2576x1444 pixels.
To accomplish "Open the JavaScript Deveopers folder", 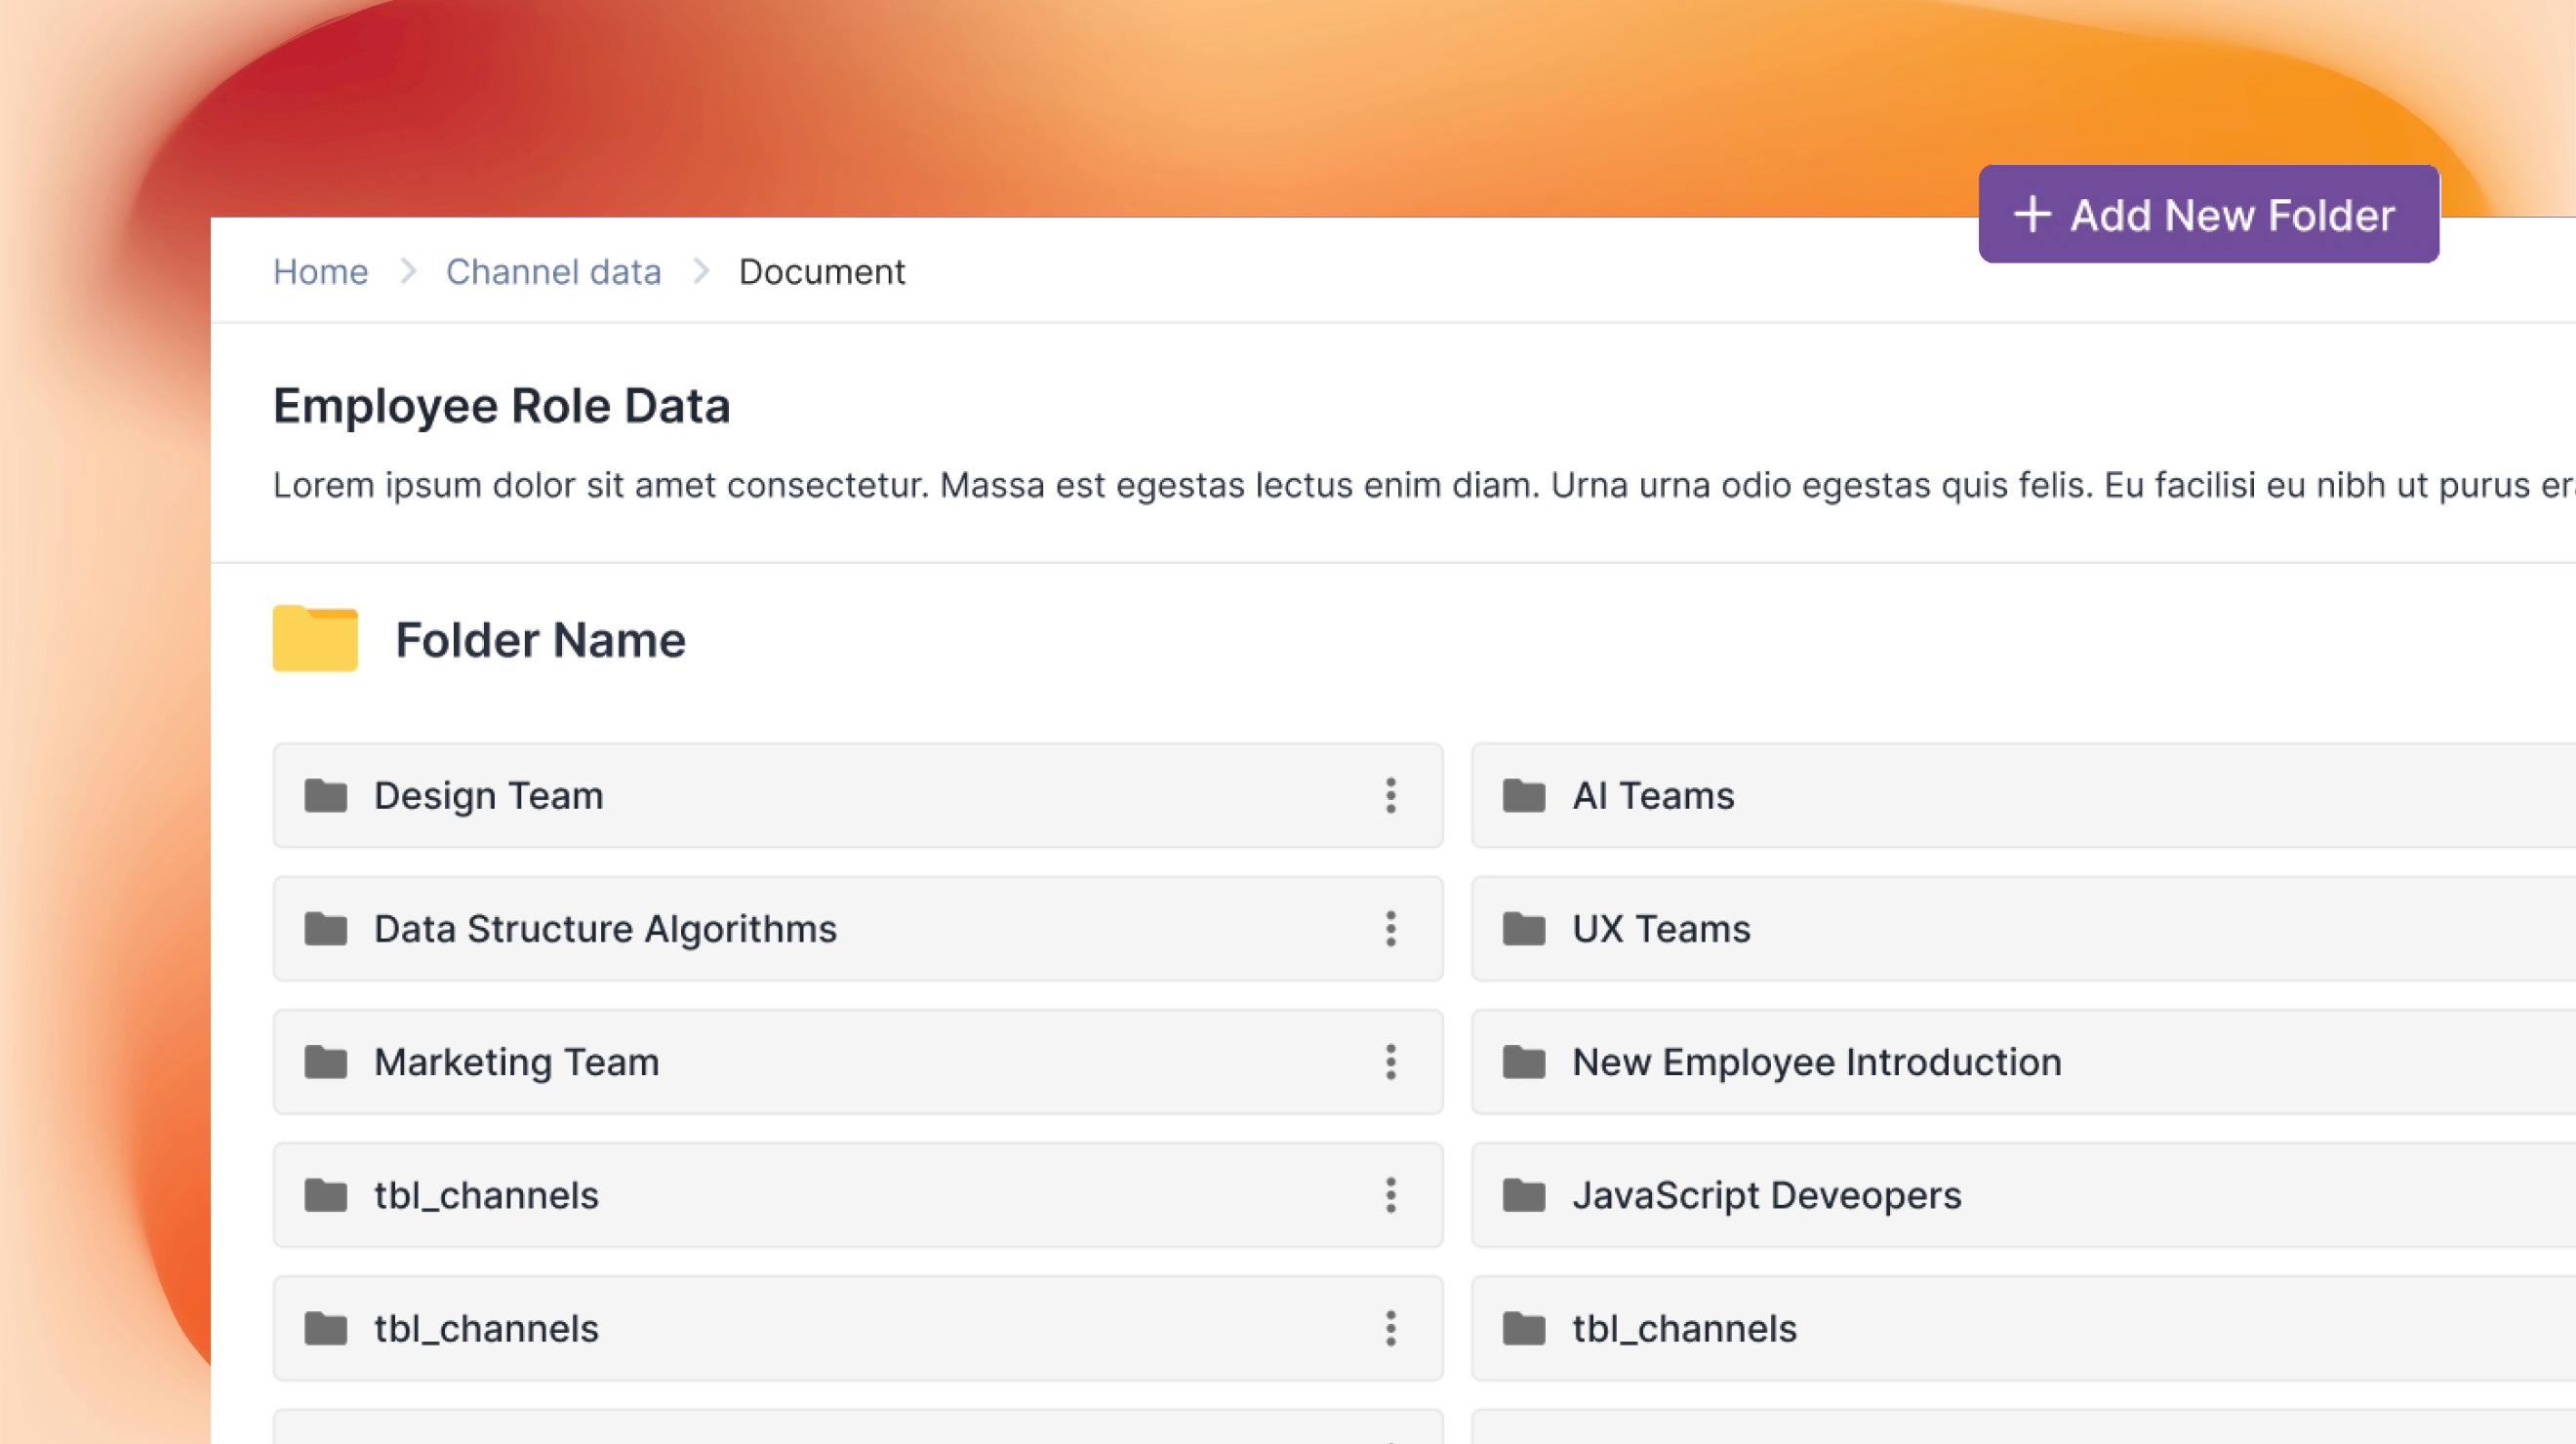I will pyautogui.click(x=2024, y=1195).
